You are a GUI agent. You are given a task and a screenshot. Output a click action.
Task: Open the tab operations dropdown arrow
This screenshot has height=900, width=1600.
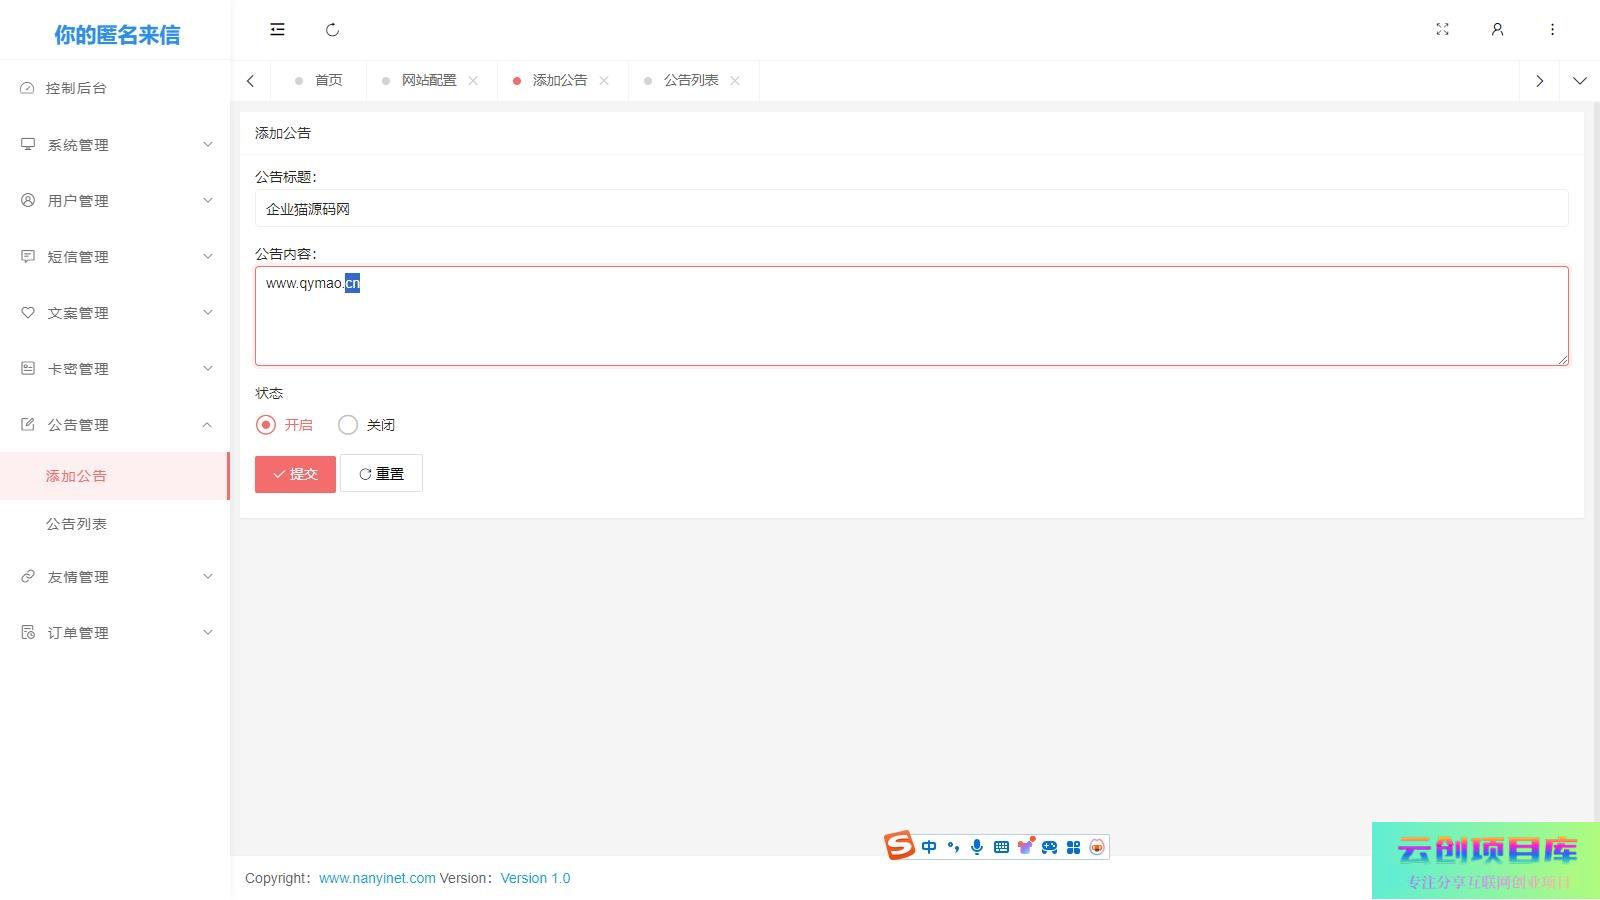[1579, 81]
